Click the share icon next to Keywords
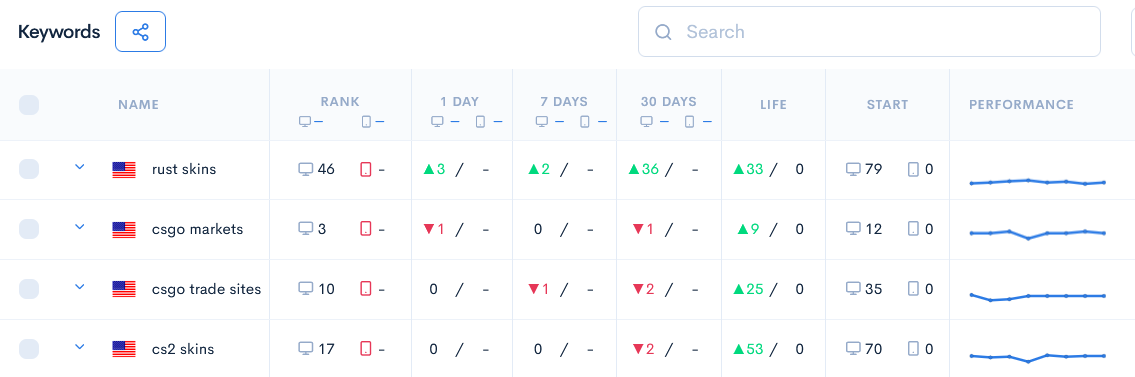This screenshot has height=377, width=1135. pos(140,32)
